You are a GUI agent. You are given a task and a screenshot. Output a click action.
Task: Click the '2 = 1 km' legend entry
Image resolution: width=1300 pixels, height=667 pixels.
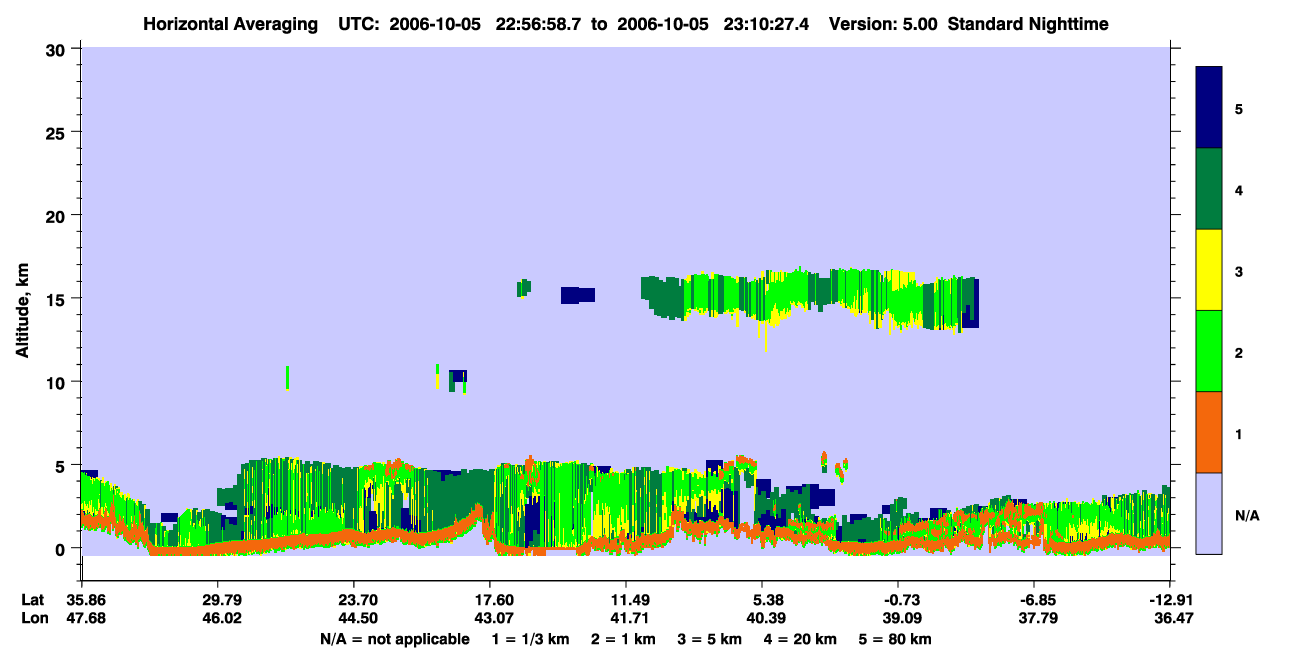623,639
